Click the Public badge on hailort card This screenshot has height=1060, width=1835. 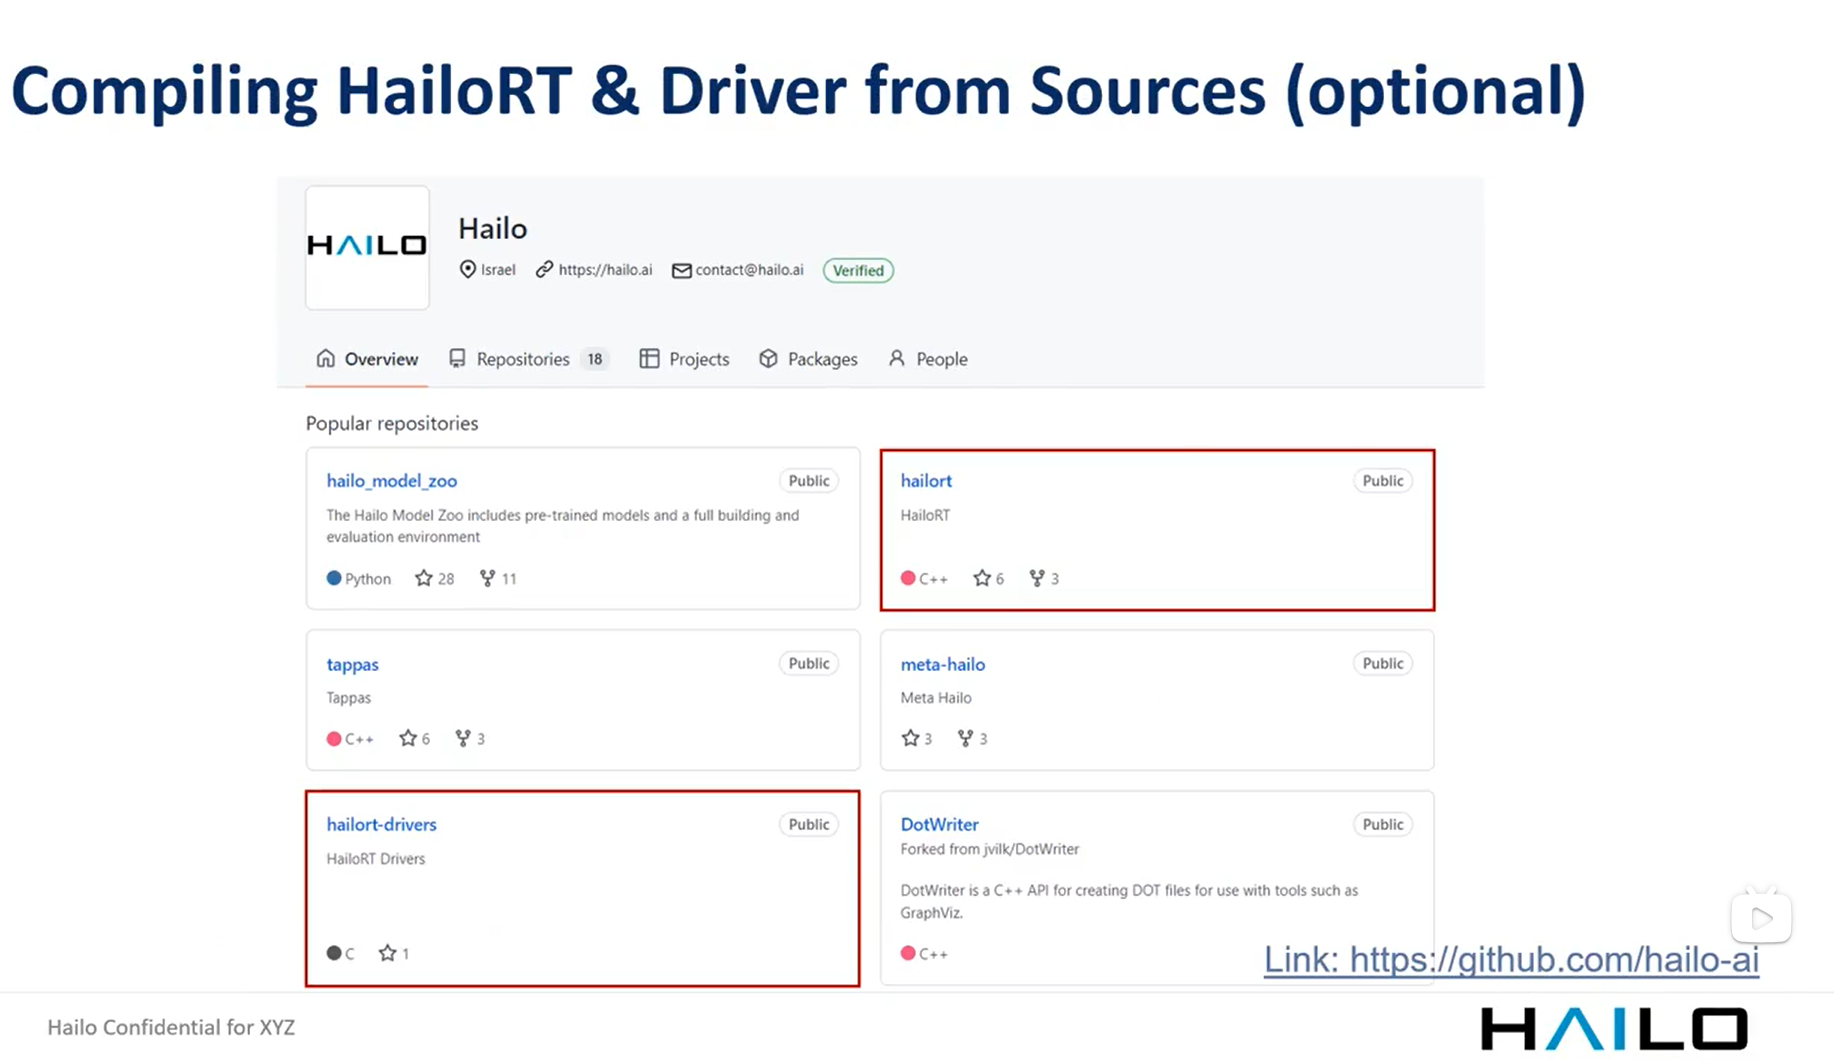click(x=1383, y=481)
